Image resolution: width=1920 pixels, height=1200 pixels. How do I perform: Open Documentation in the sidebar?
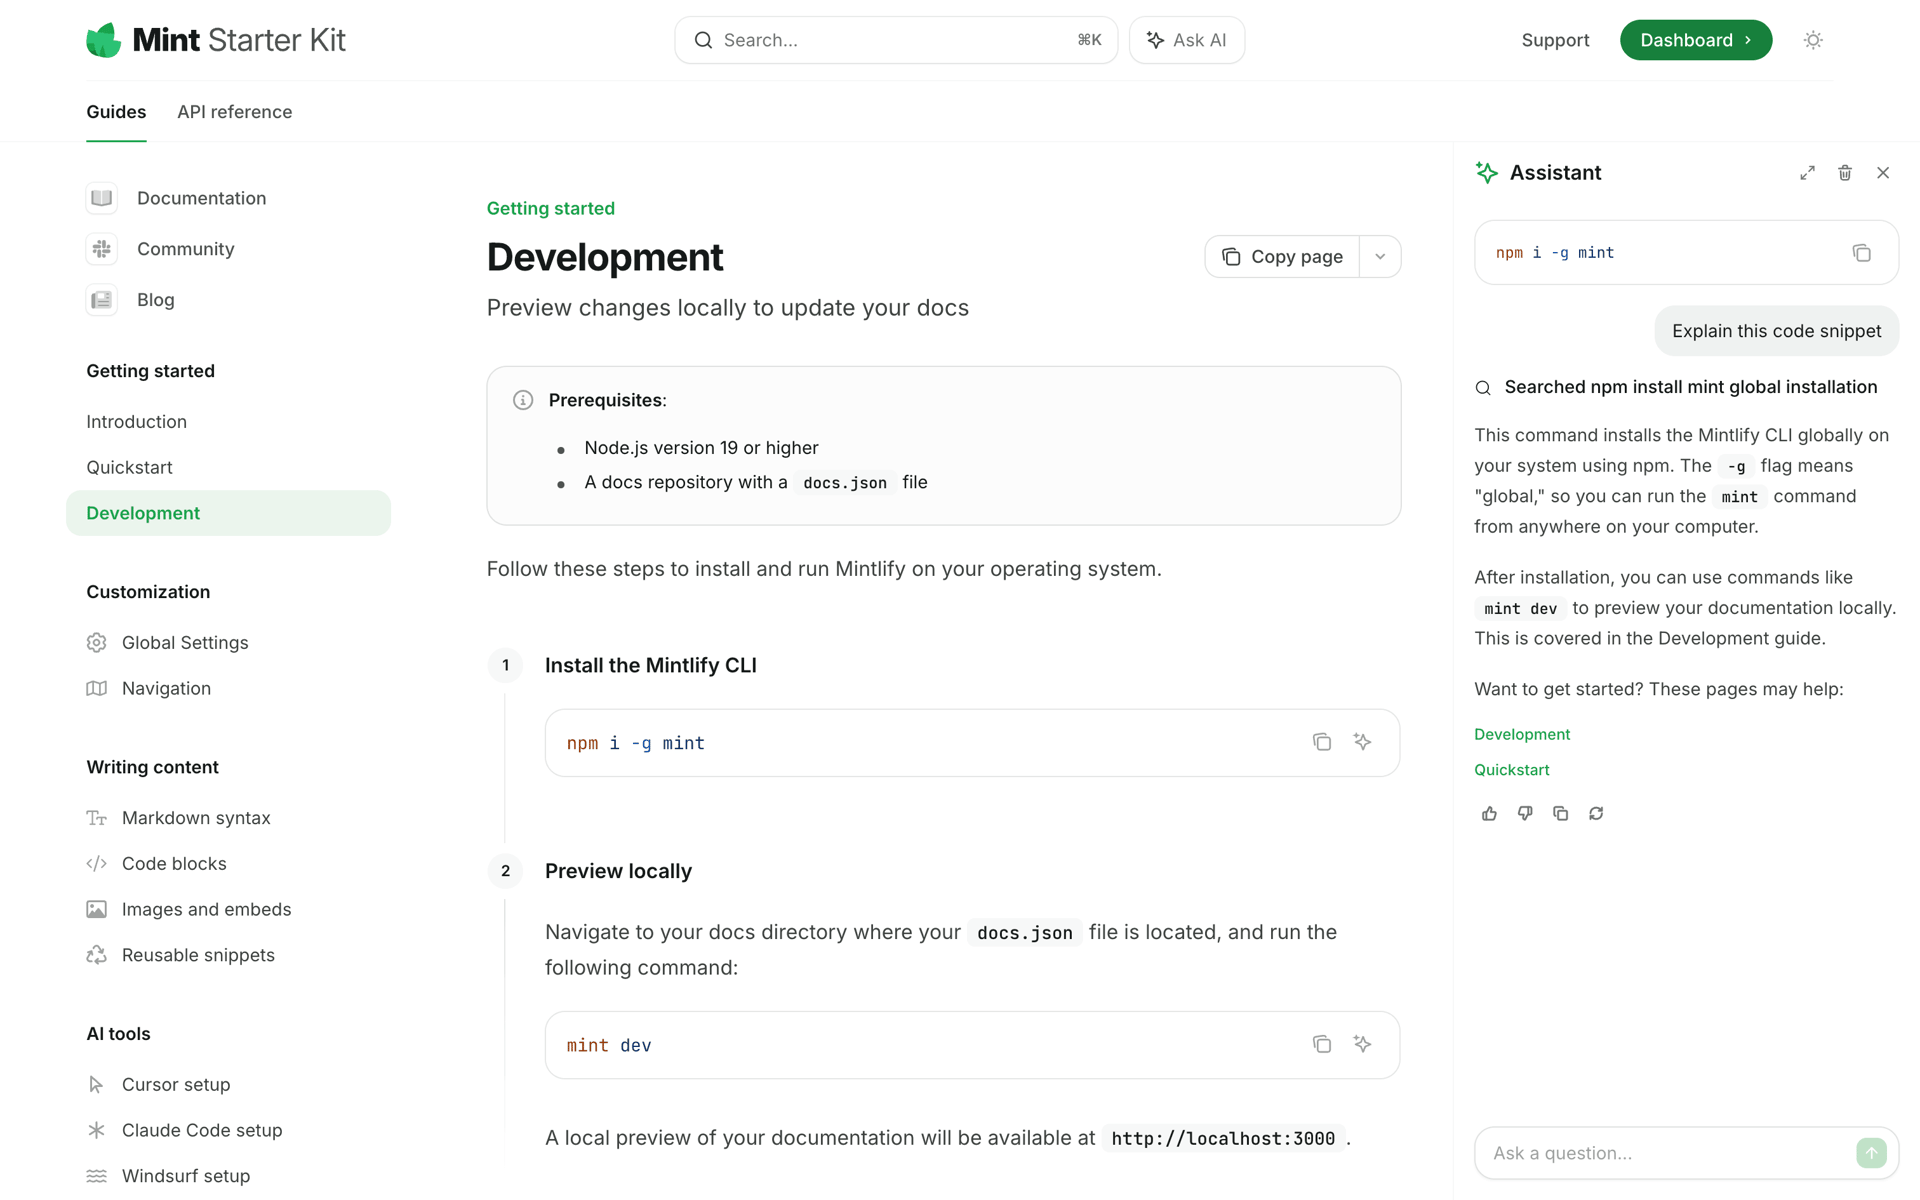pos(201,198)
